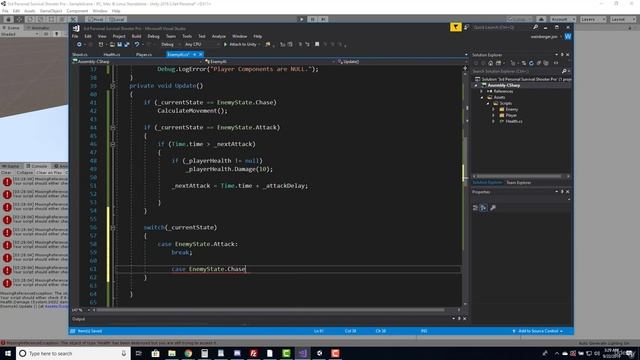Click the Quick Launch search magnifier icon
This screenshot has width=640, height=360.
pyautogui.click(x=536, y=27)
